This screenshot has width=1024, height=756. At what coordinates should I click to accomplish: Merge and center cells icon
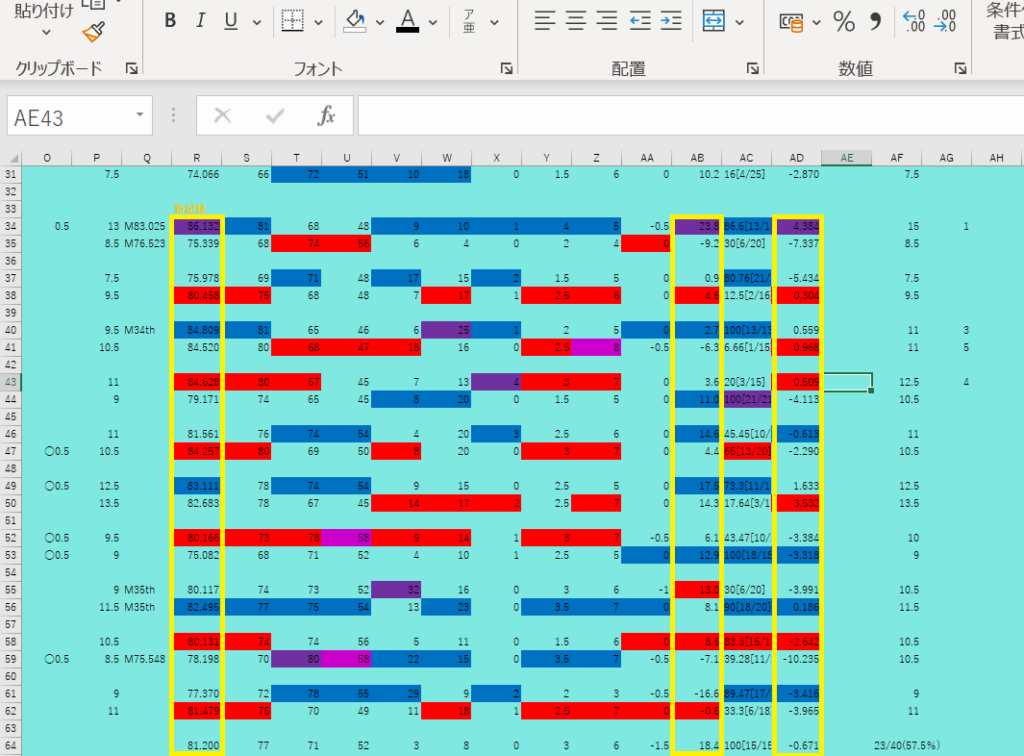(x=713, y=21)
